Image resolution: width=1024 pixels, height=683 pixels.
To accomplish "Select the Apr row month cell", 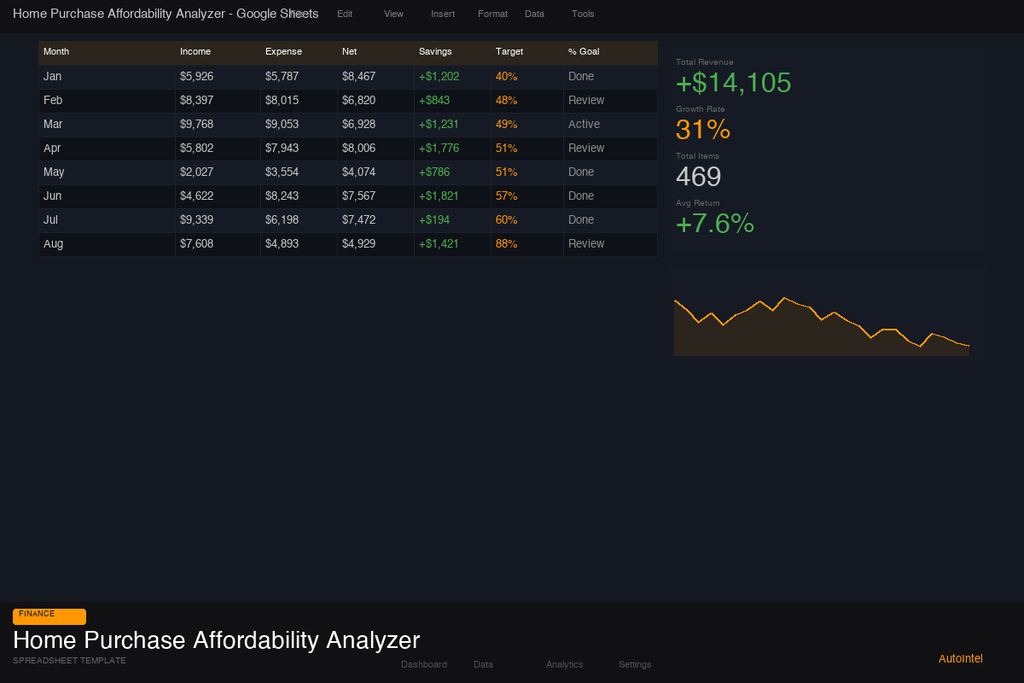I will tap(107, 148).
